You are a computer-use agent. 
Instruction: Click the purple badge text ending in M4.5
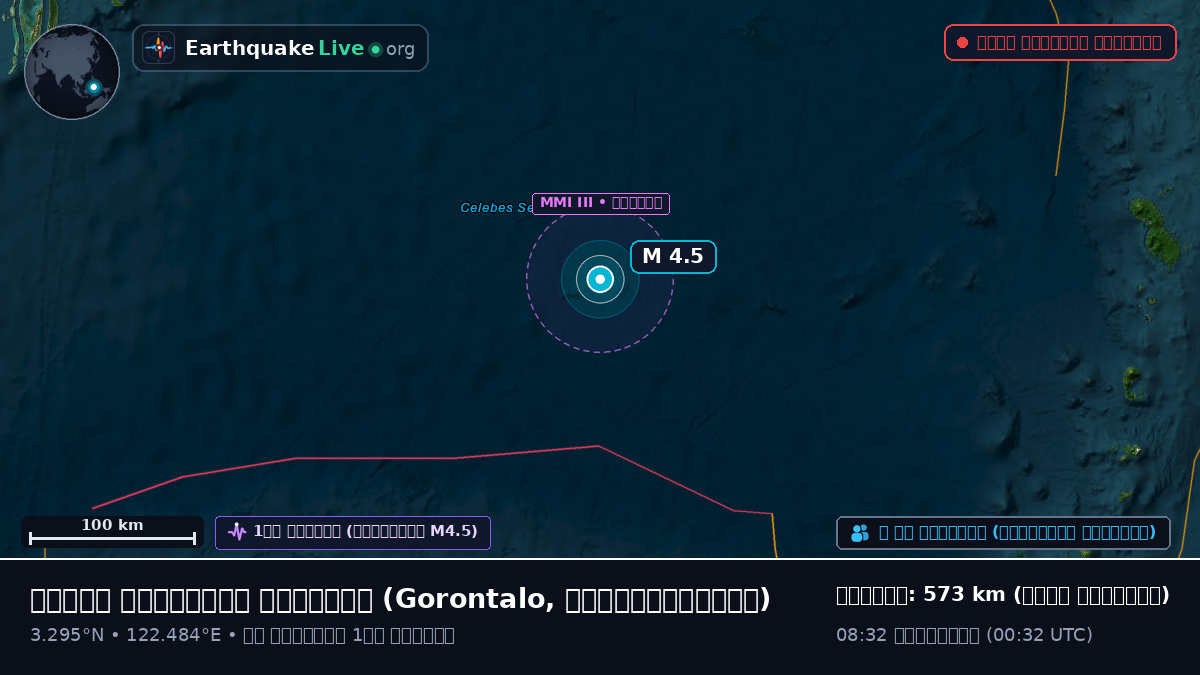365,531
